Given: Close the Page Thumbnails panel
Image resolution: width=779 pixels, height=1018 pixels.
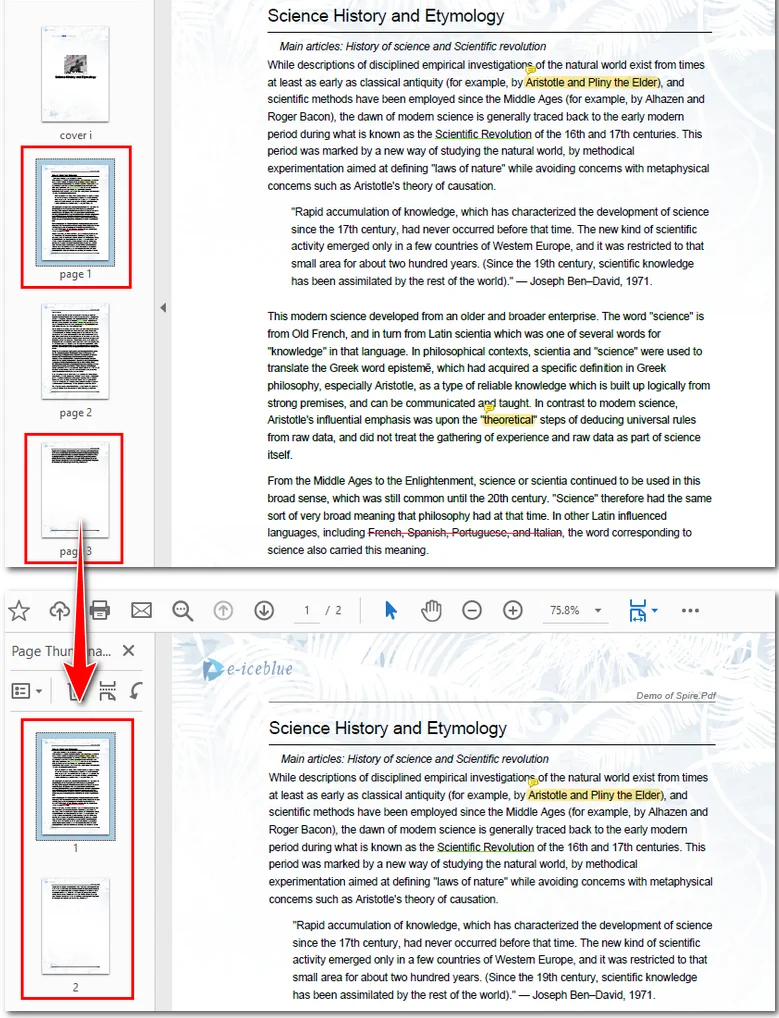Looking at the screenshot, I should tap(129, 651).
